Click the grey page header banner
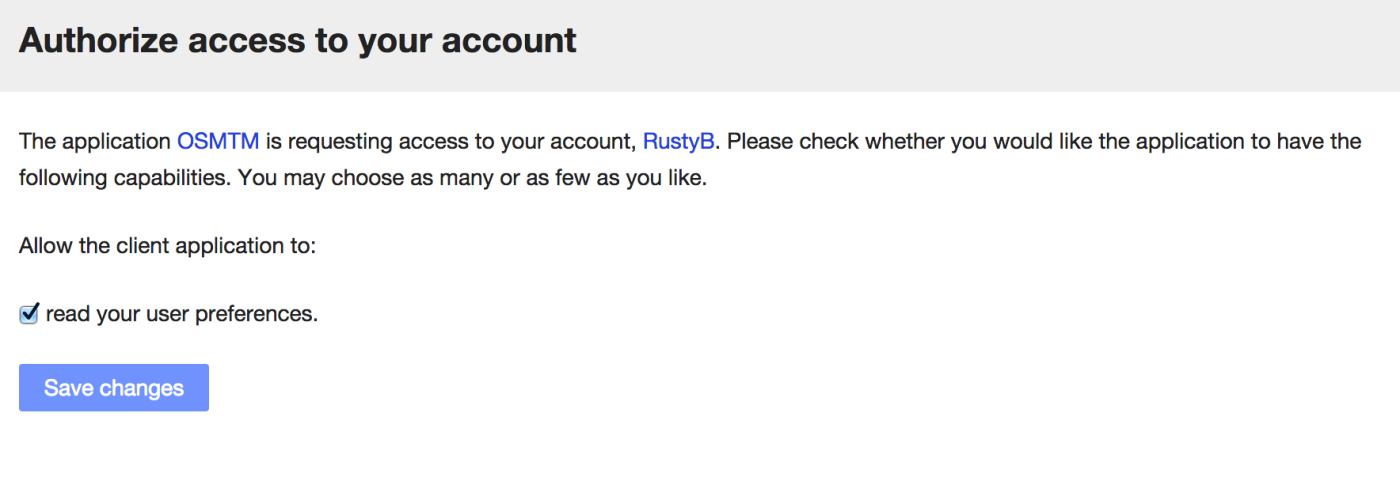Image resolution: width=1400 pixels, height=481 pixels. [x=700, y=45]
